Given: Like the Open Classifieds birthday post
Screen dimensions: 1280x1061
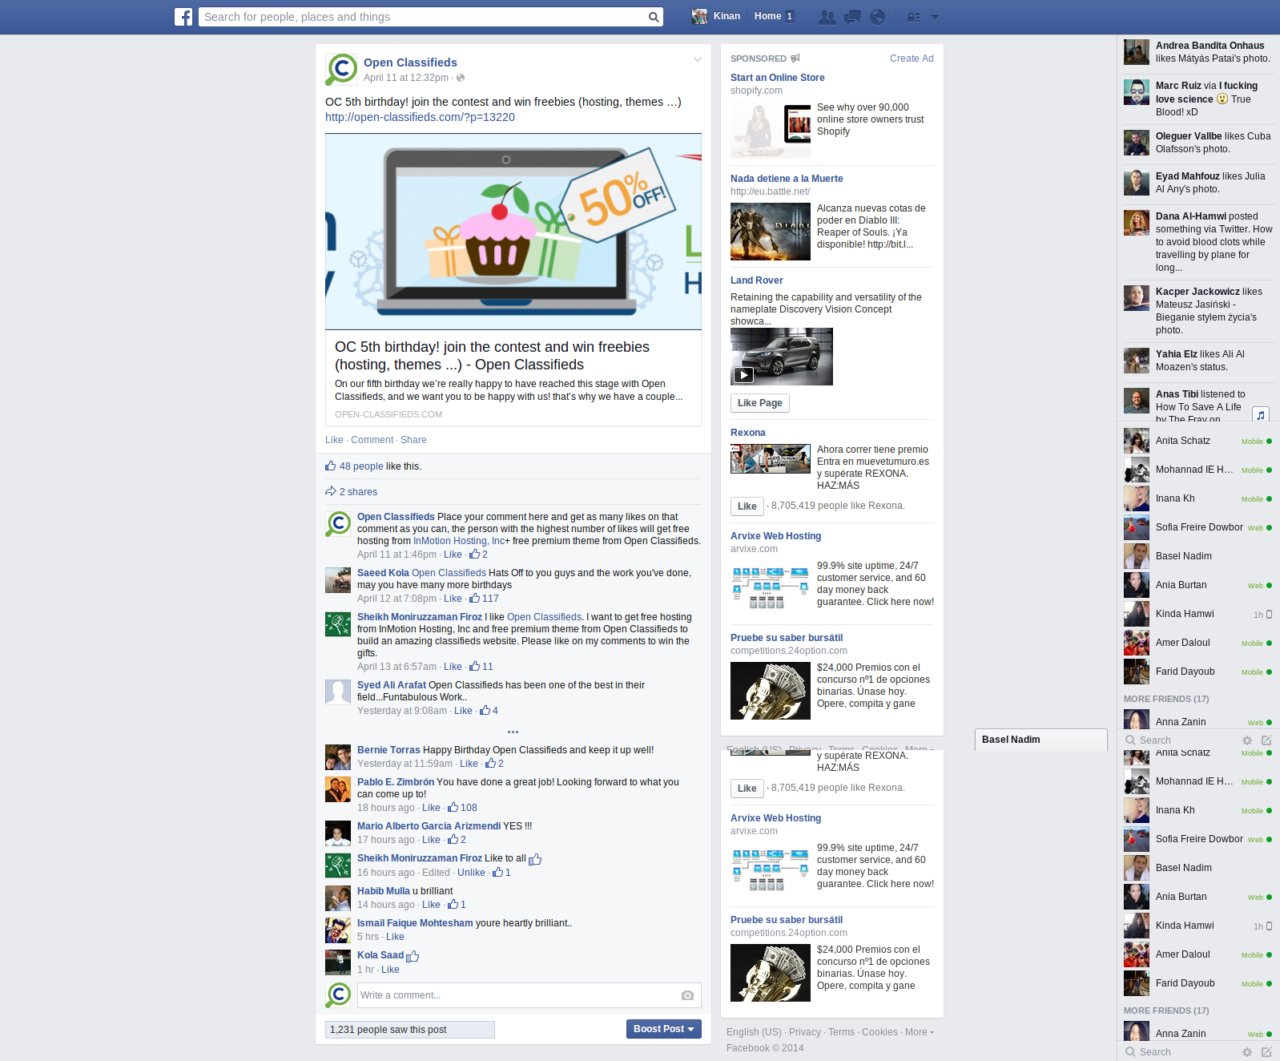Looking at the screenshot, I should pos(334,440).
